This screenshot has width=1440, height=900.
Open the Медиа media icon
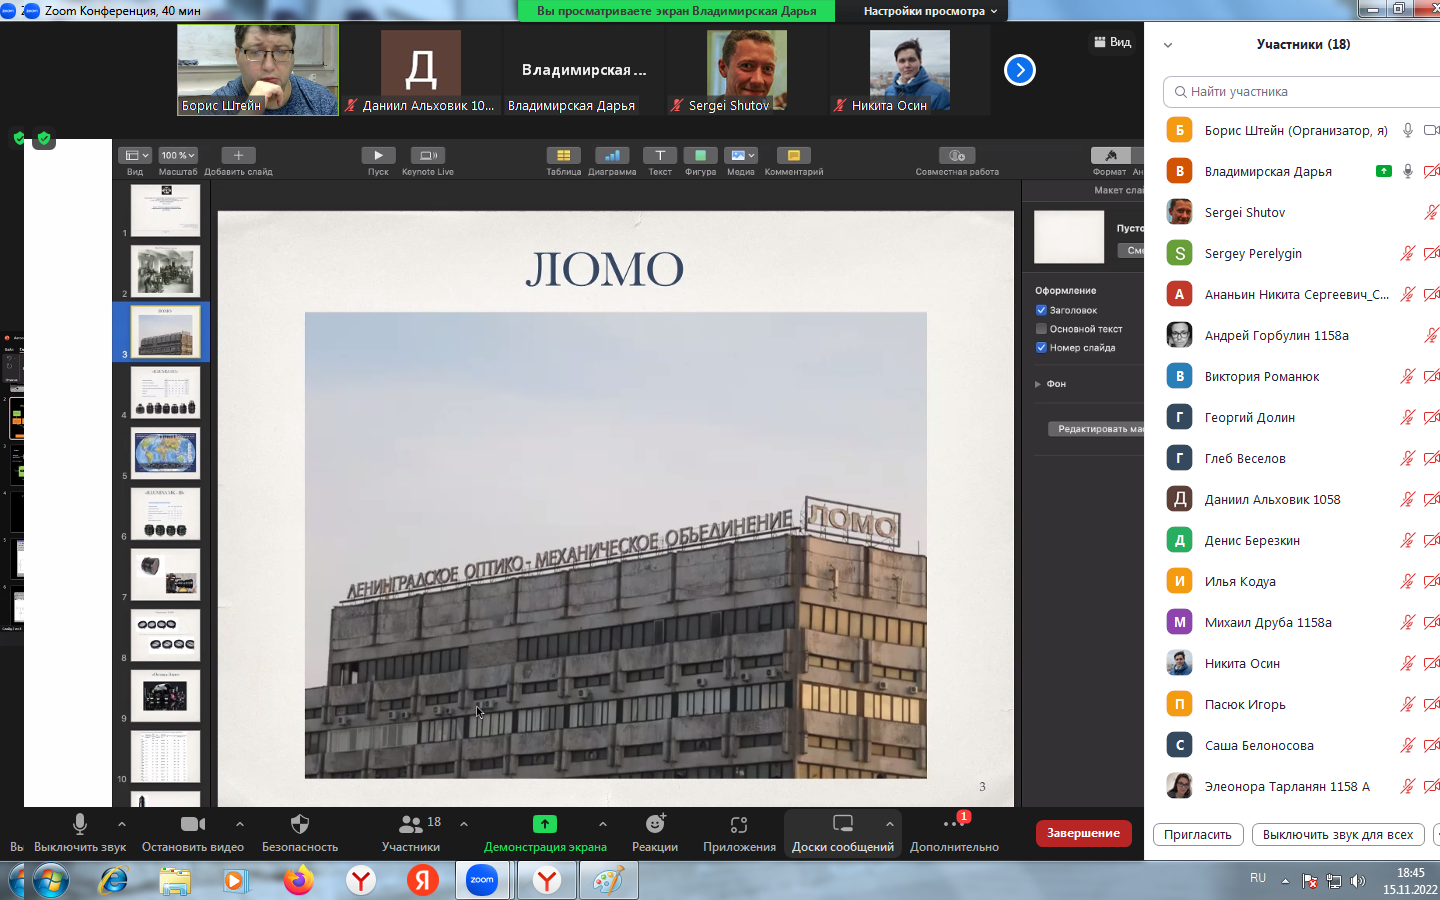741,155
